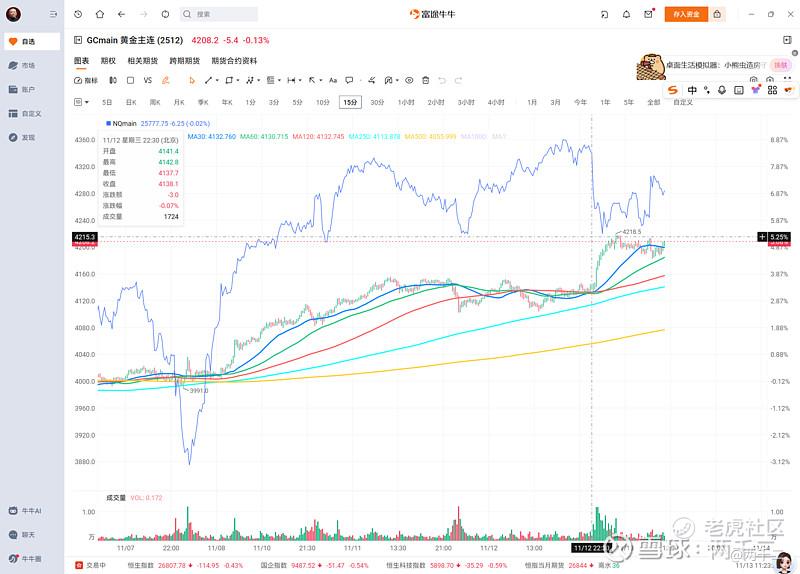Viewport: 800px width, 574px height.
Task: Toggle the Sogou punctuation mode icon
Action: pos(707,90)
